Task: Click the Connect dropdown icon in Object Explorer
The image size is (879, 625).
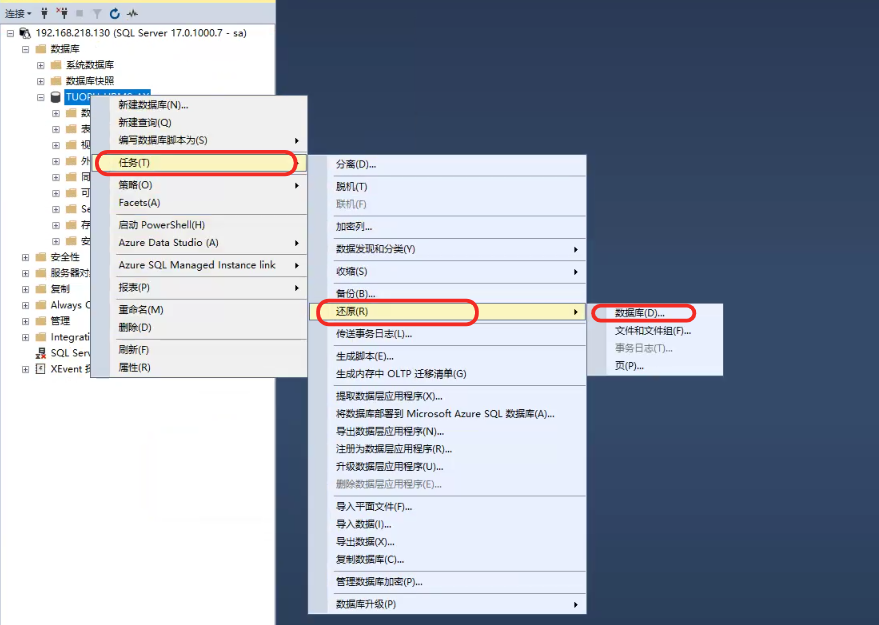Action: [x=29, y=14]
